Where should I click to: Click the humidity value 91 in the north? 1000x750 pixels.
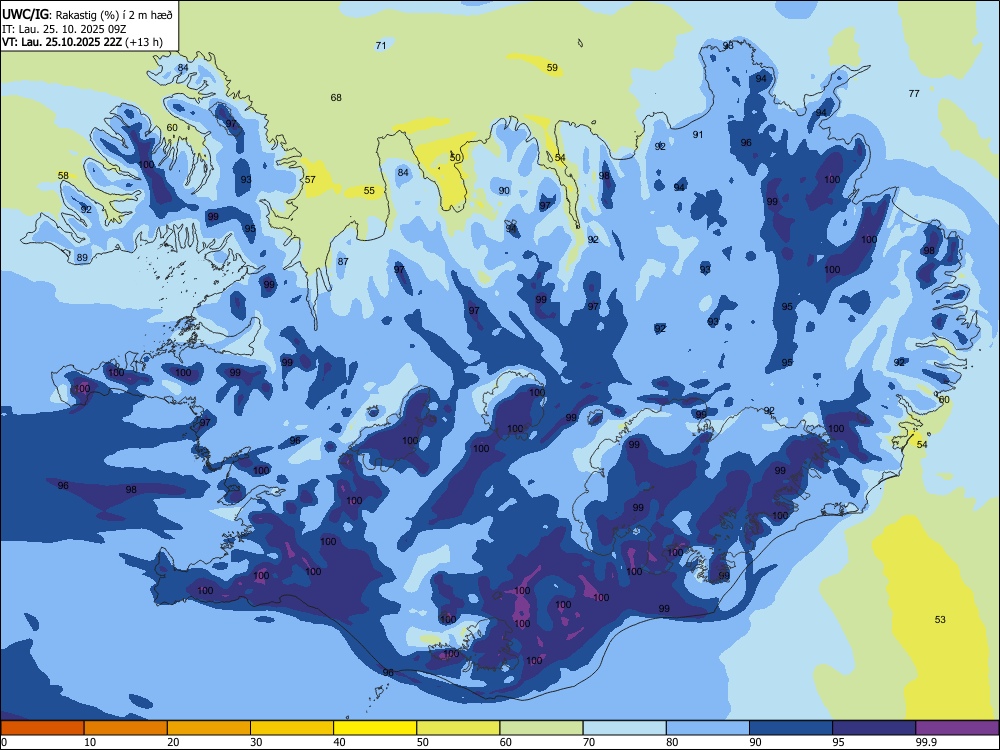coord(698,135)
